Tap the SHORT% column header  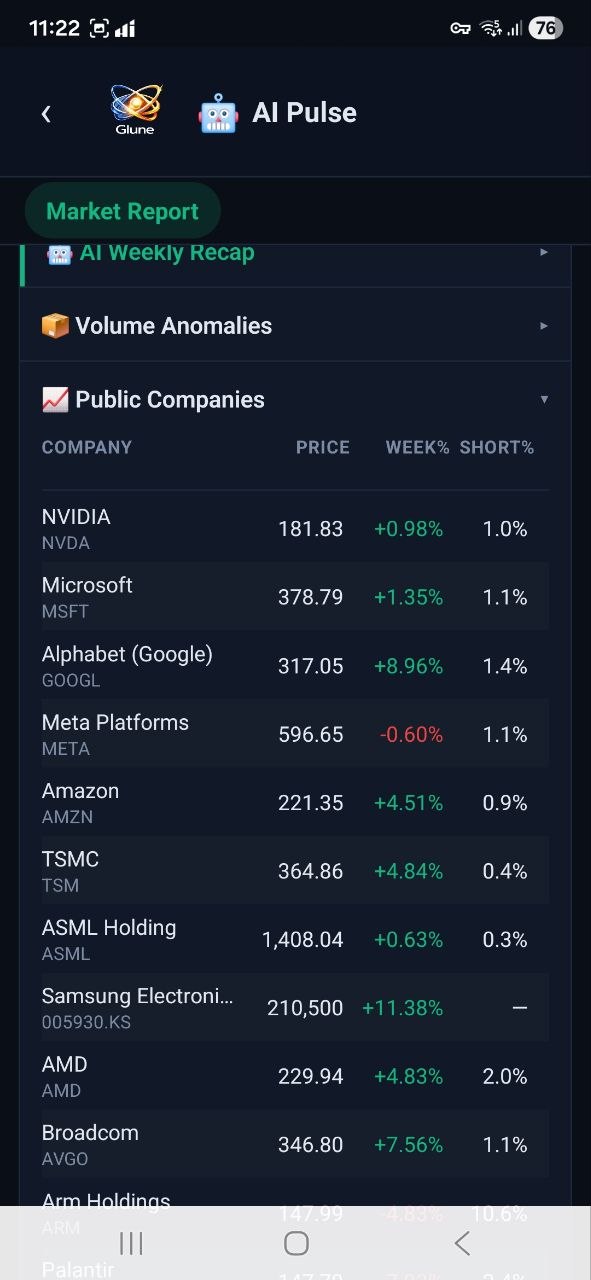coord(497,447)
